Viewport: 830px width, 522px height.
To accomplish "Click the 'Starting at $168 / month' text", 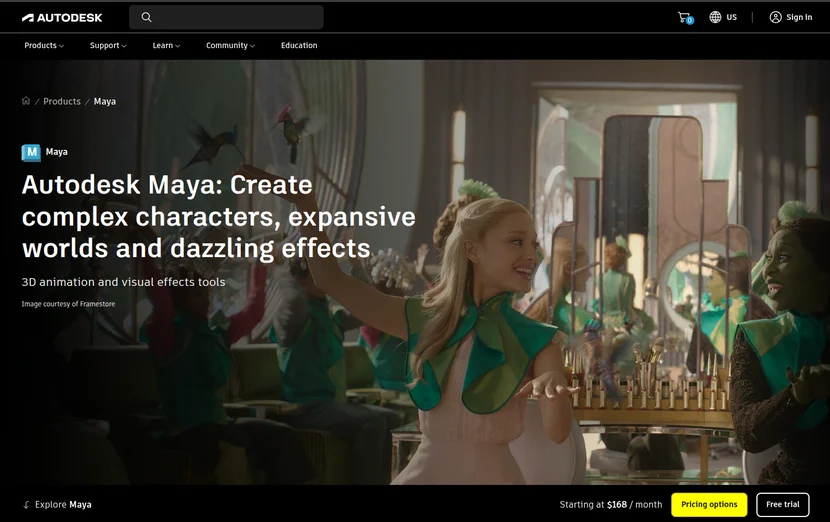I will [x=611, y=505].
